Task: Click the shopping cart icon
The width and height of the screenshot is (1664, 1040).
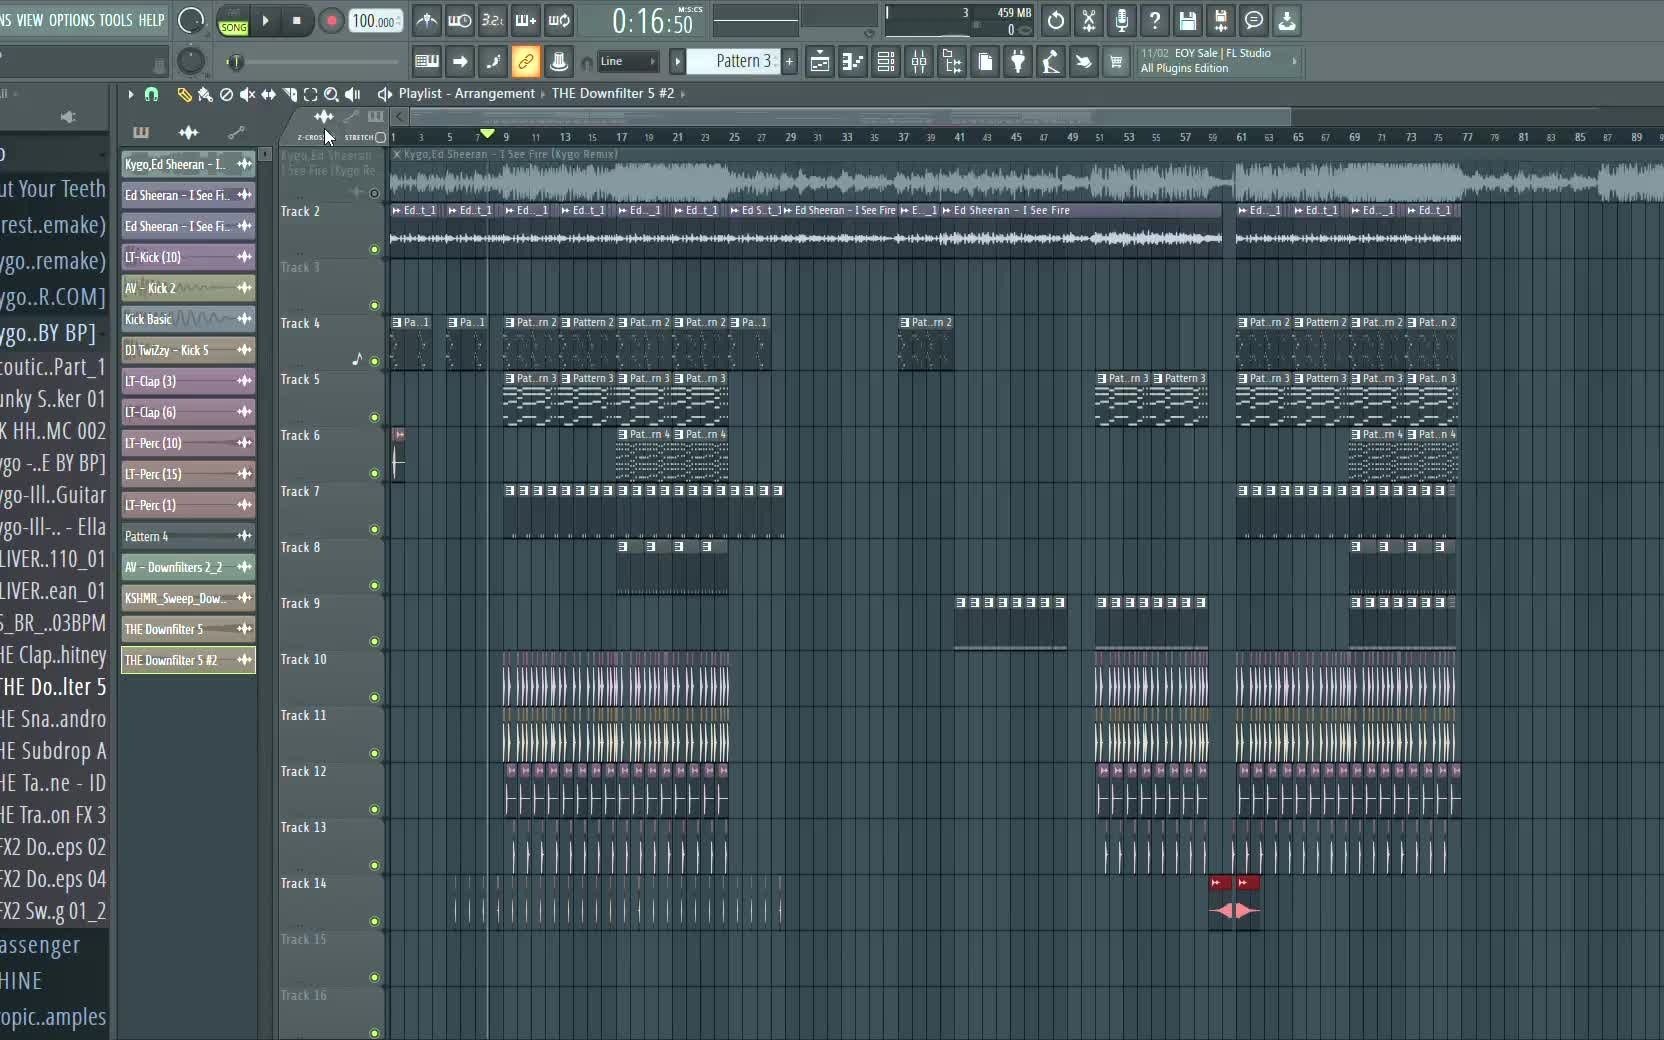Action: point(1117,62)
